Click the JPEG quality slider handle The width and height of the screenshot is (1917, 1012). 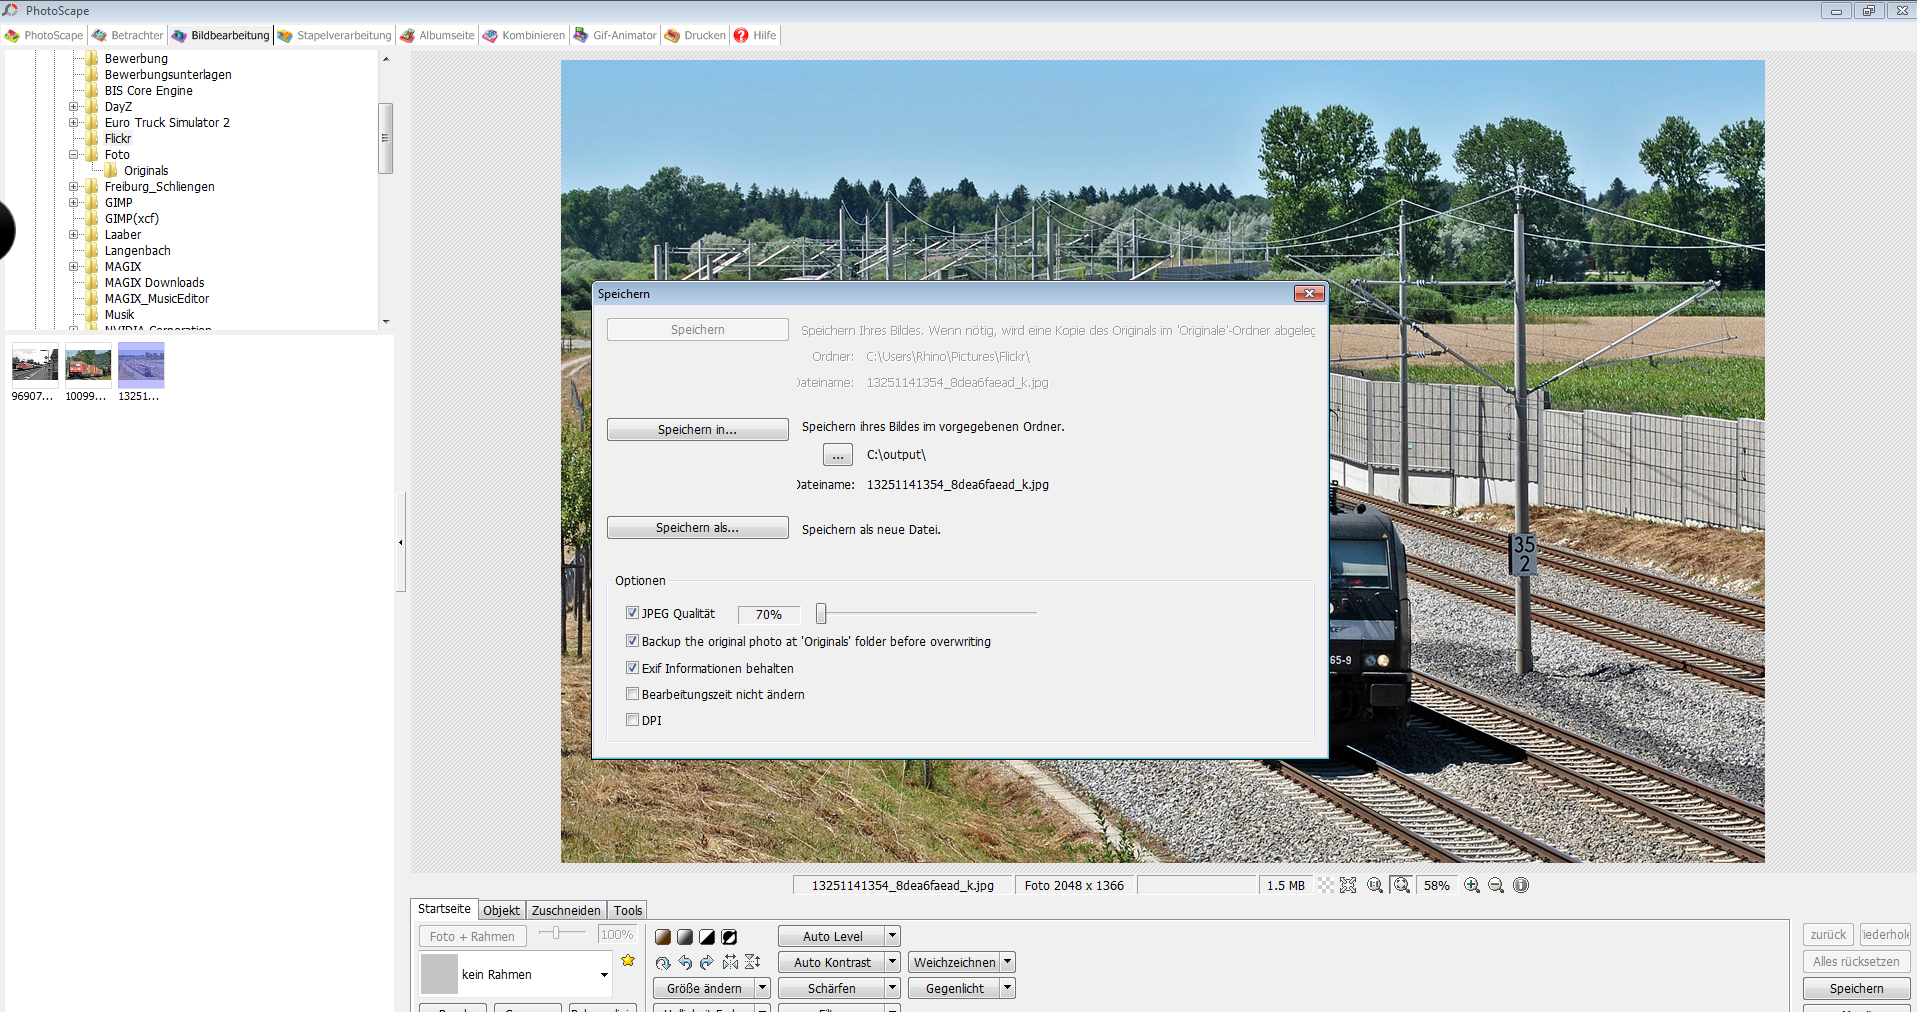(x=821, y=613)
